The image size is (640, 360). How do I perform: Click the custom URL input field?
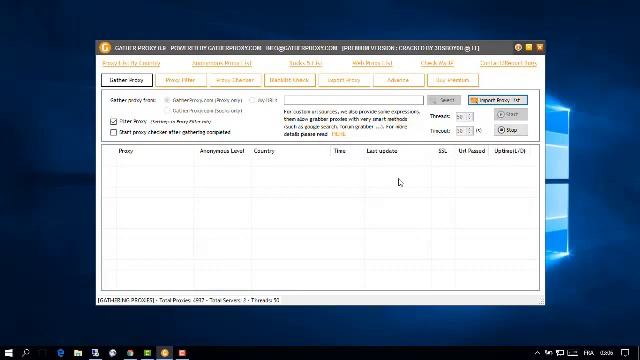click(x=354, y=100)
